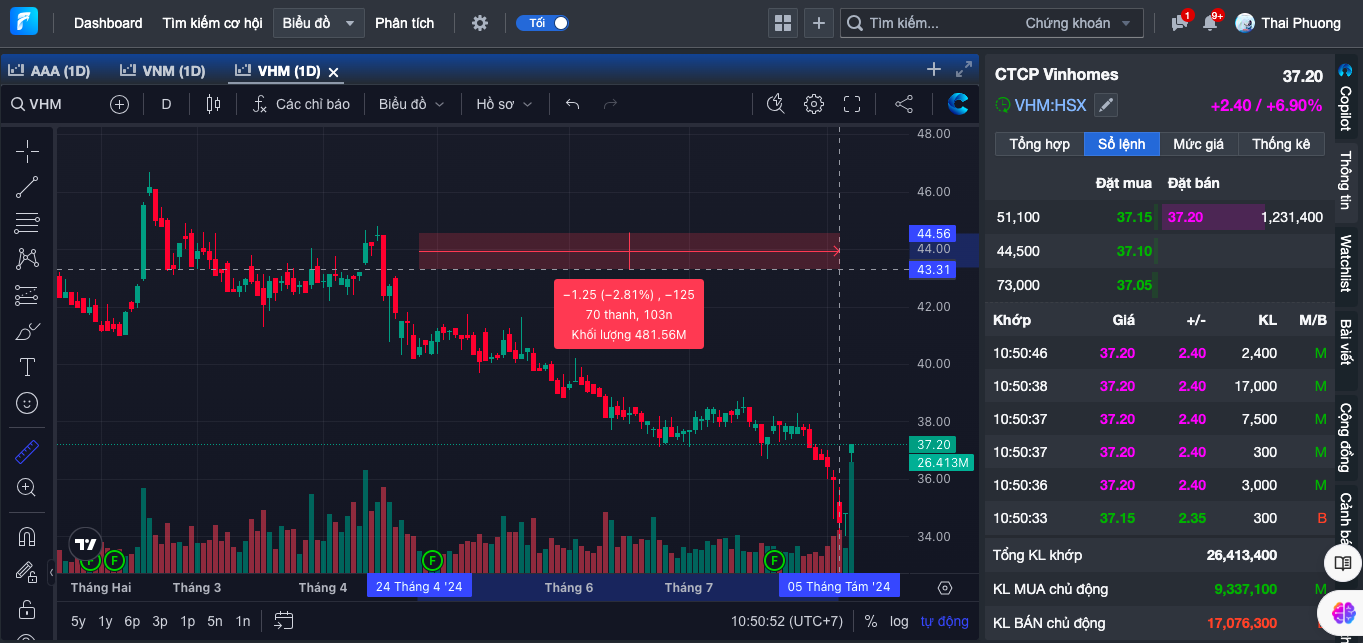The image size is (1363, 643).
Task: Change the D time interval
Action: click(x=166, y=104)
